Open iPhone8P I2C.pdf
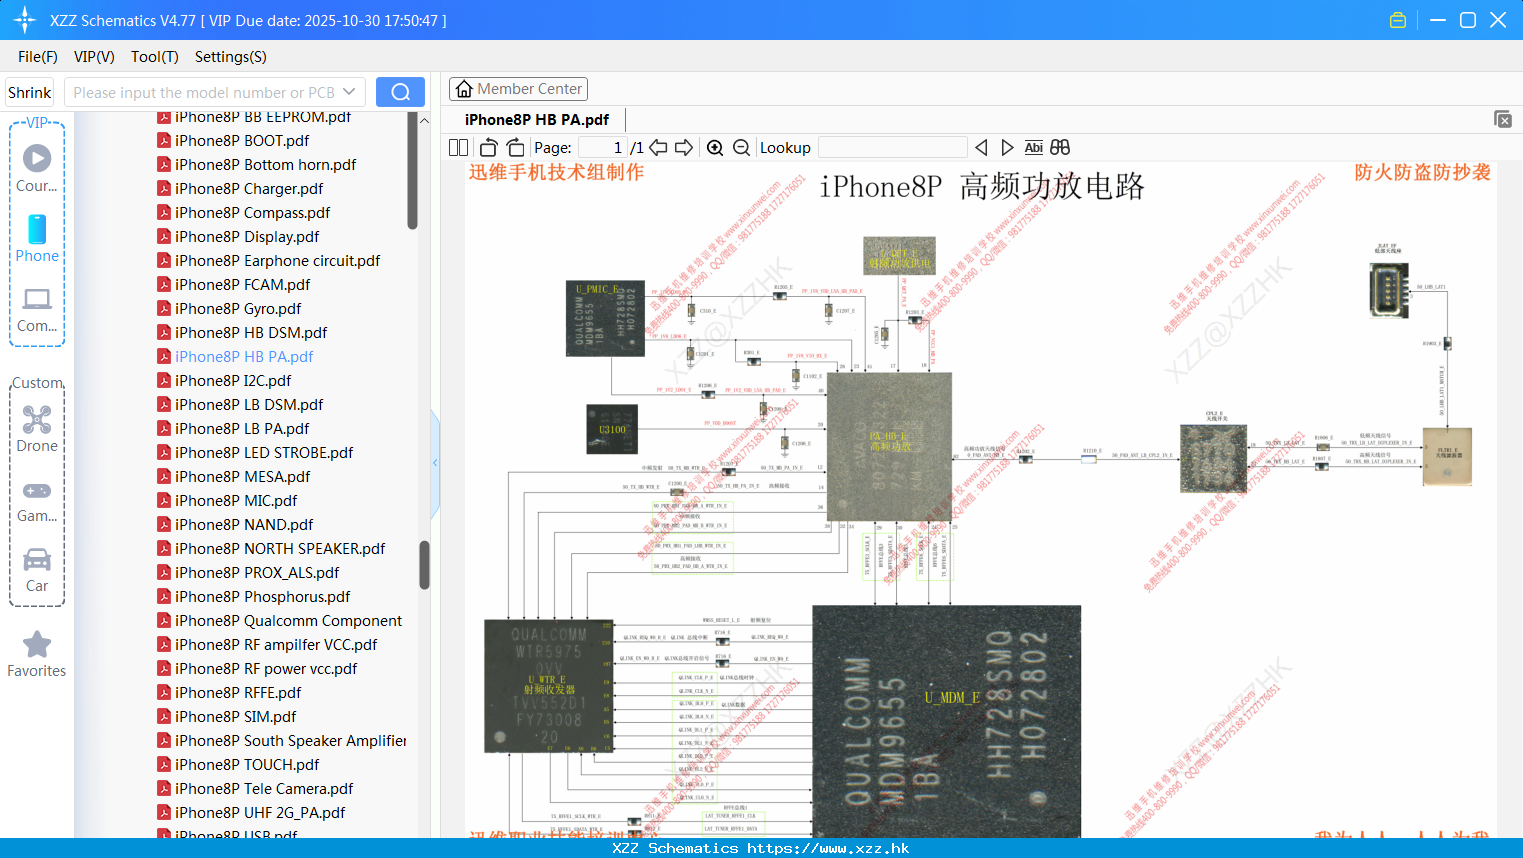The height and width of the screenshot is (858, 1523). (x=233, y=380)
